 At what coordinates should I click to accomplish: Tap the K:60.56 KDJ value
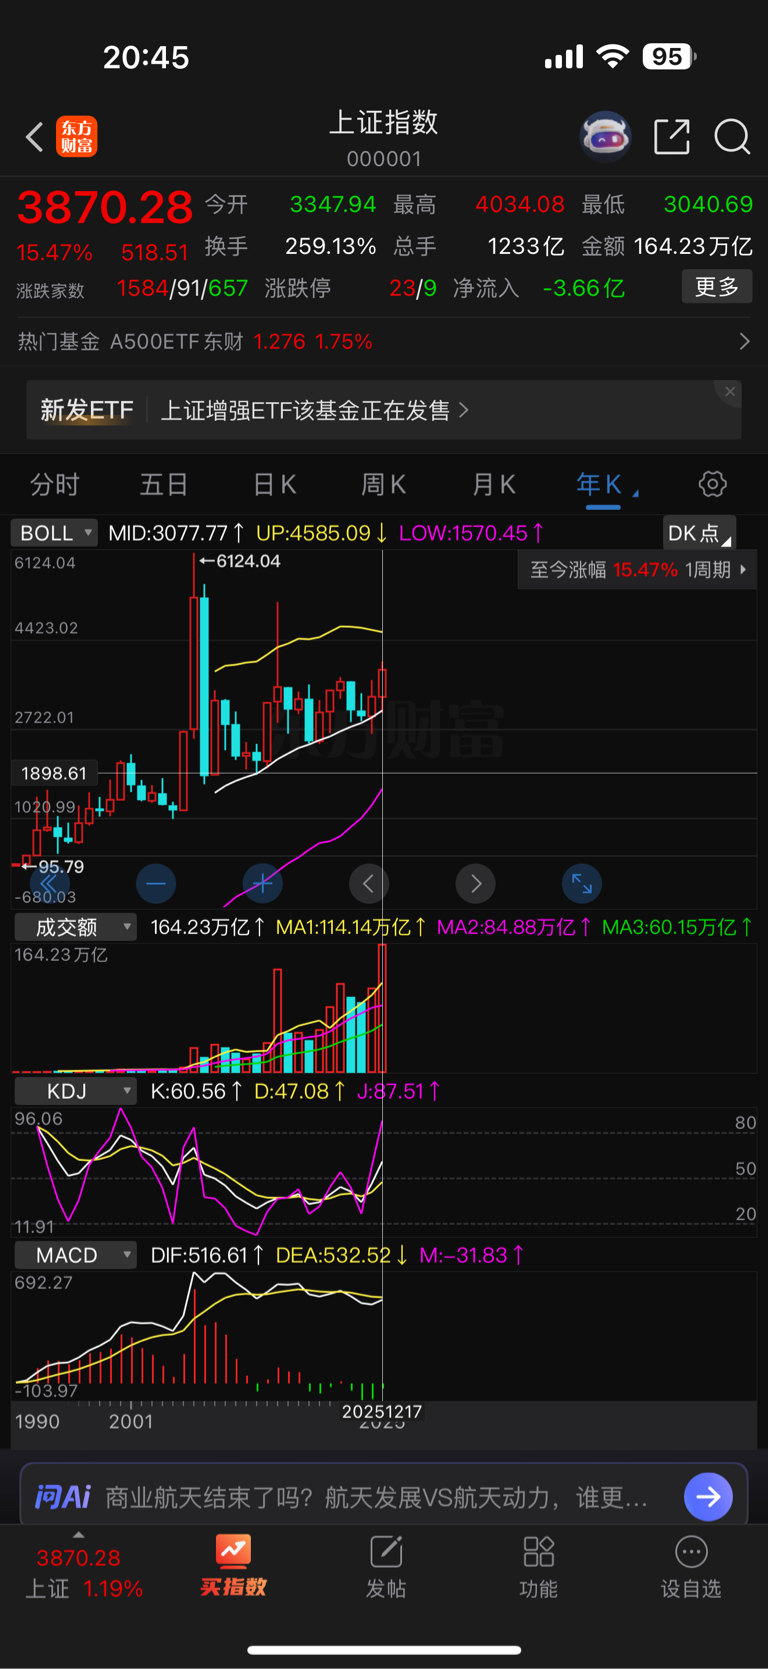[197, 1091]
